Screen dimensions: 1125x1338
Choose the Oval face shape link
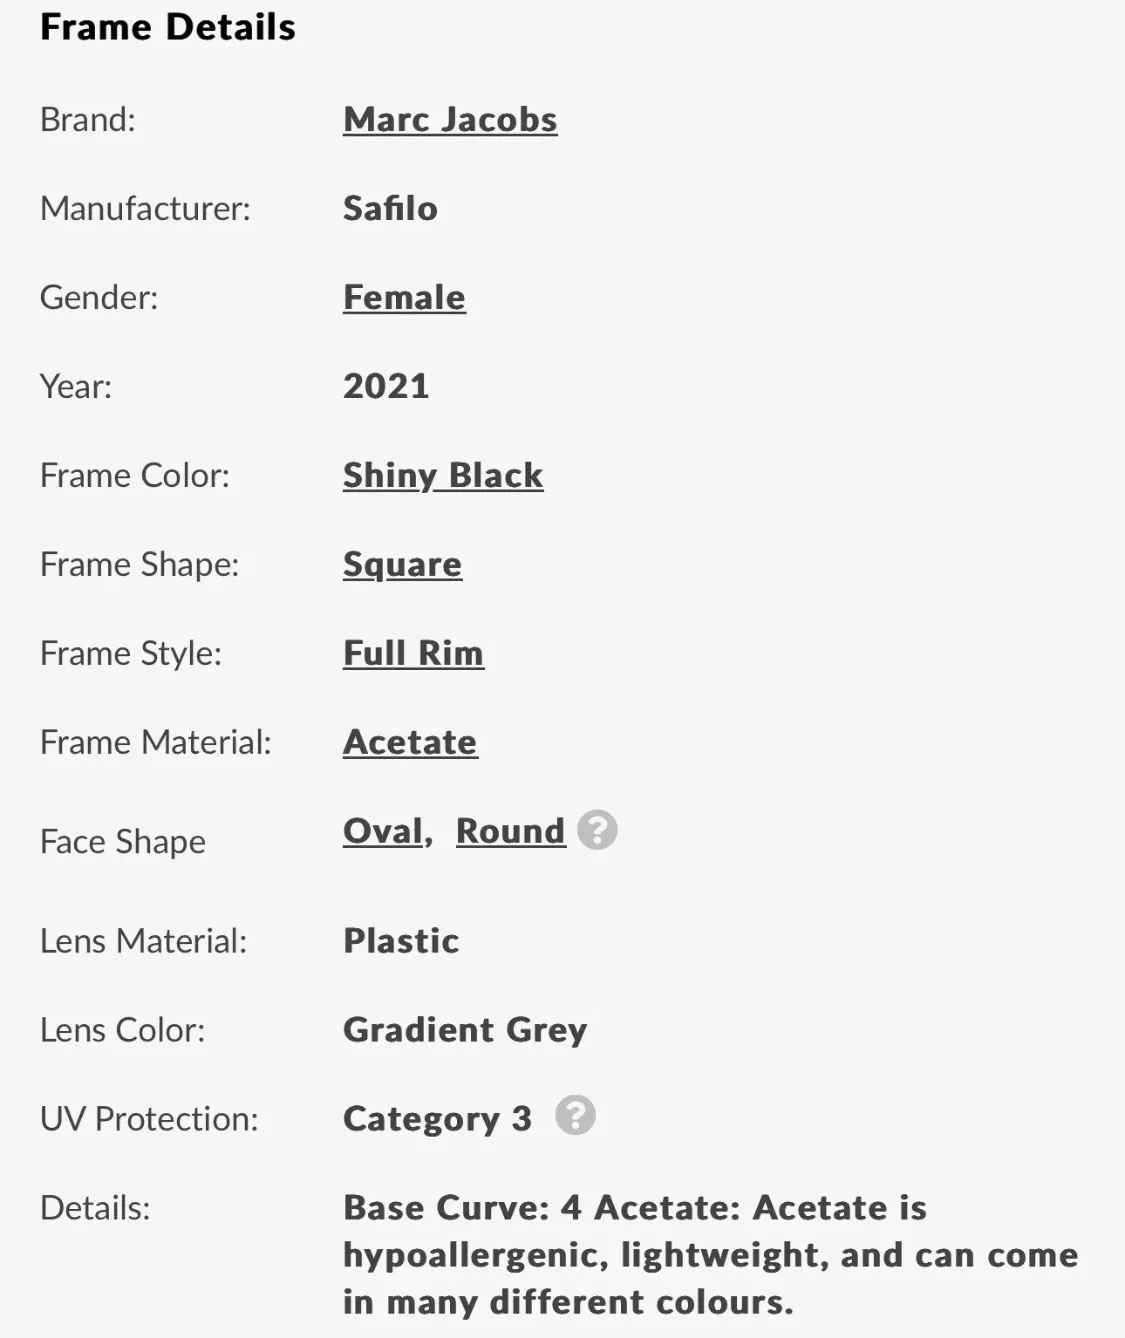pos(384,831)
